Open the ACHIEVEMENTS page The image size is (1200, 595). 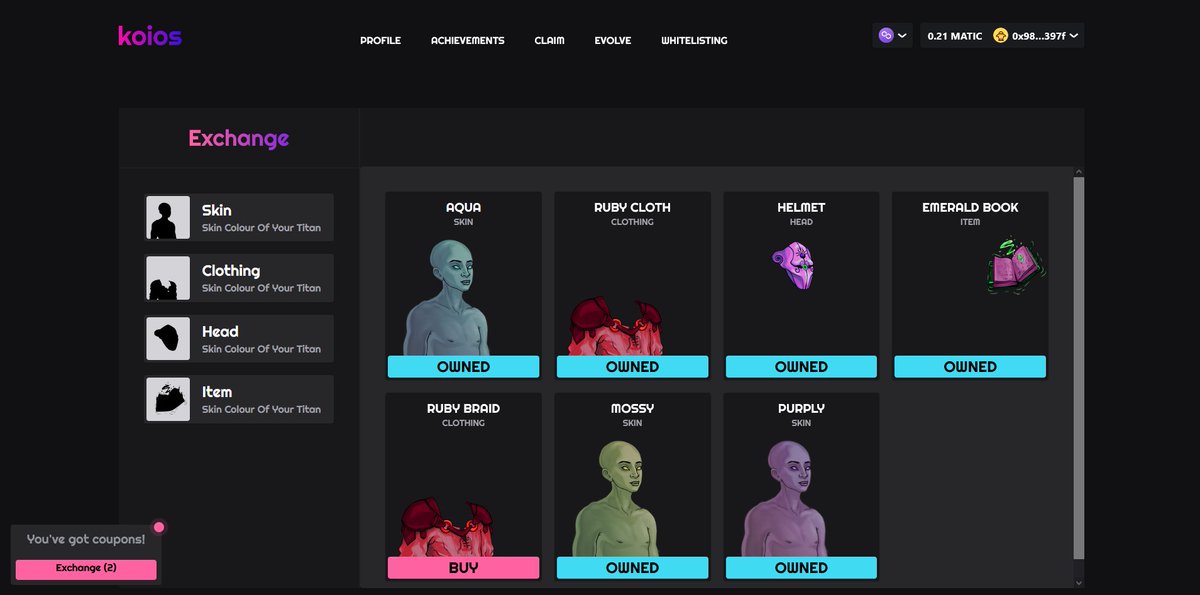point(468,41)
